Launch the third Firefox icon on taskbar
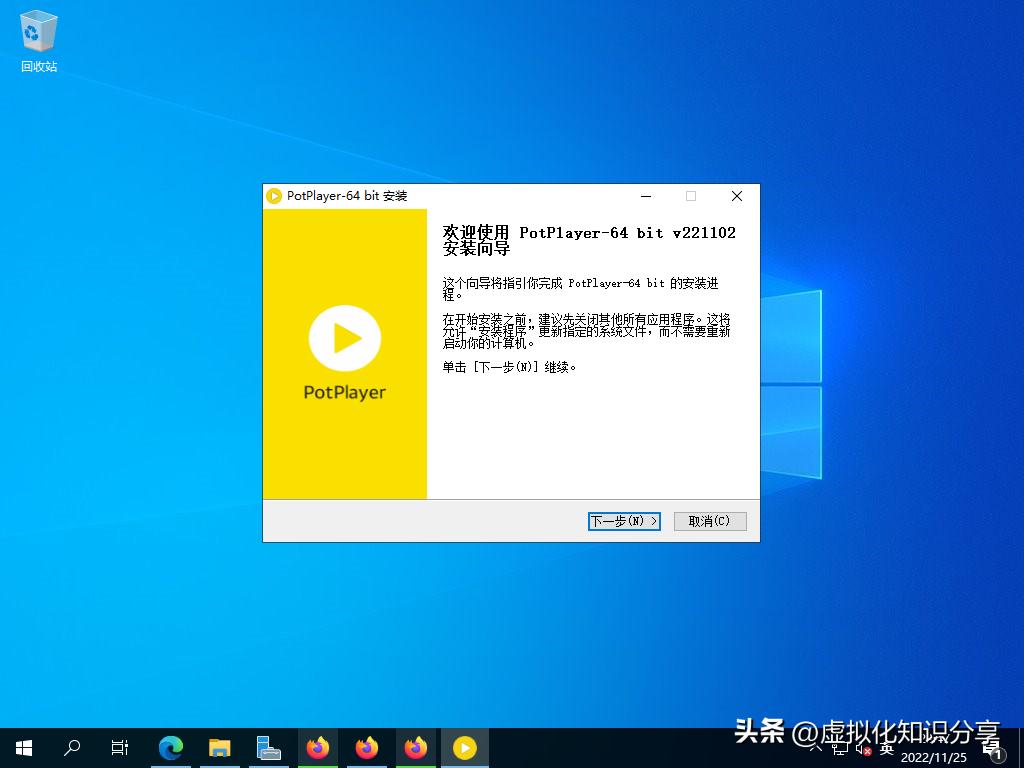This screenshot has height=768, width=1024. coord(416,747)
